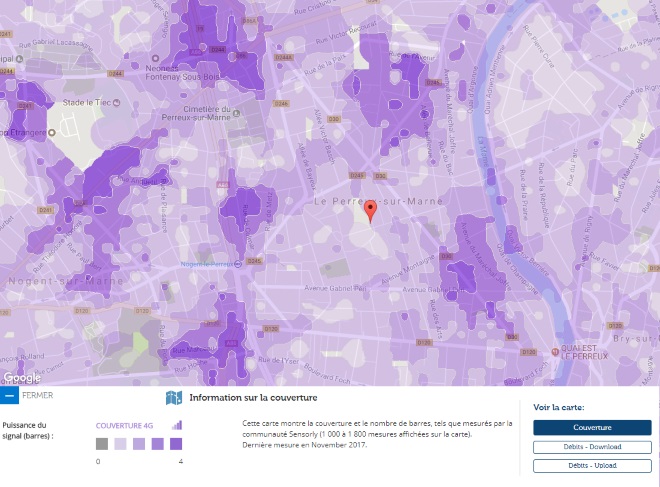The image size is (660, 487).
Task: Click the Neoness Fontenay Sous Bois marker icon
Action: pyautogui.click(x=155, y=58)
